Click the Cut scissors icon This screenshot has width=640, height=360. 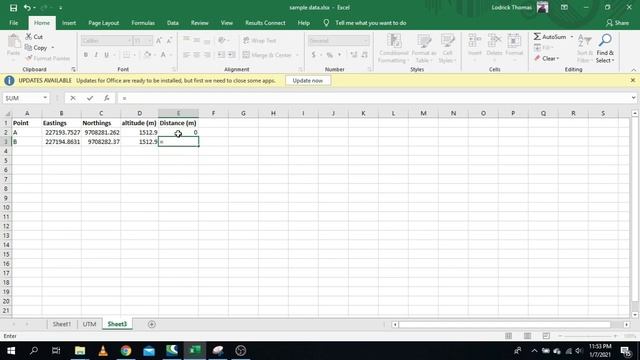pos(29,37)
